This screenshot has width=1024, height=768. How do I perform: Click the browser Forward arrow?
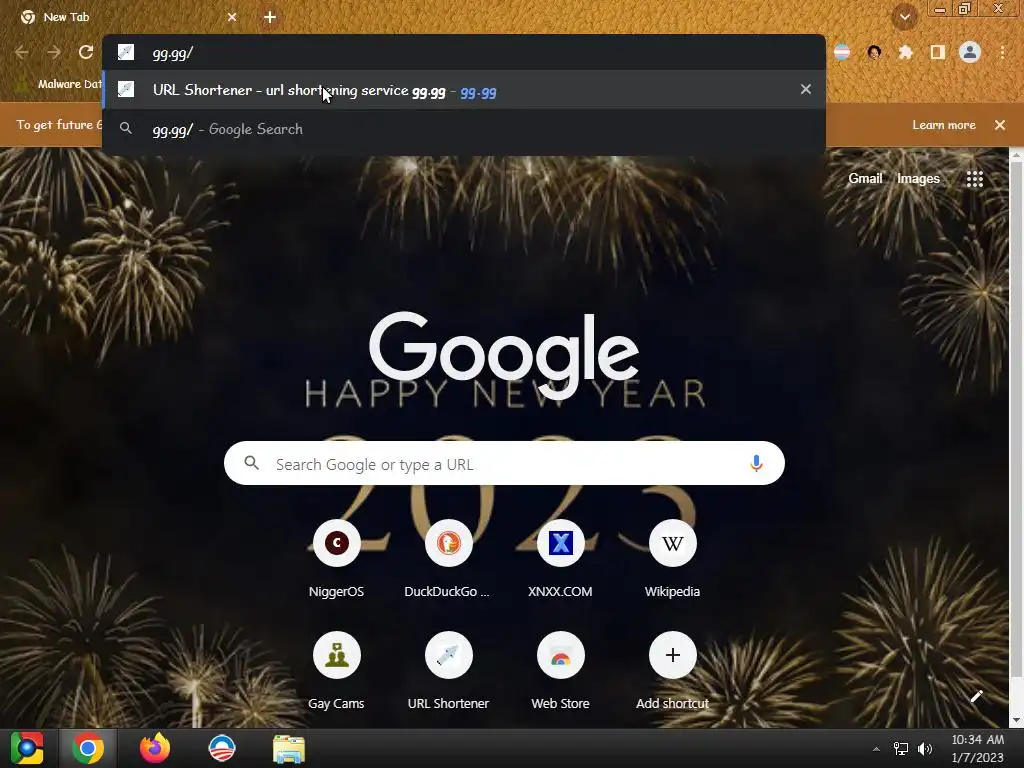pyautogui.click(x=54, y=52)
